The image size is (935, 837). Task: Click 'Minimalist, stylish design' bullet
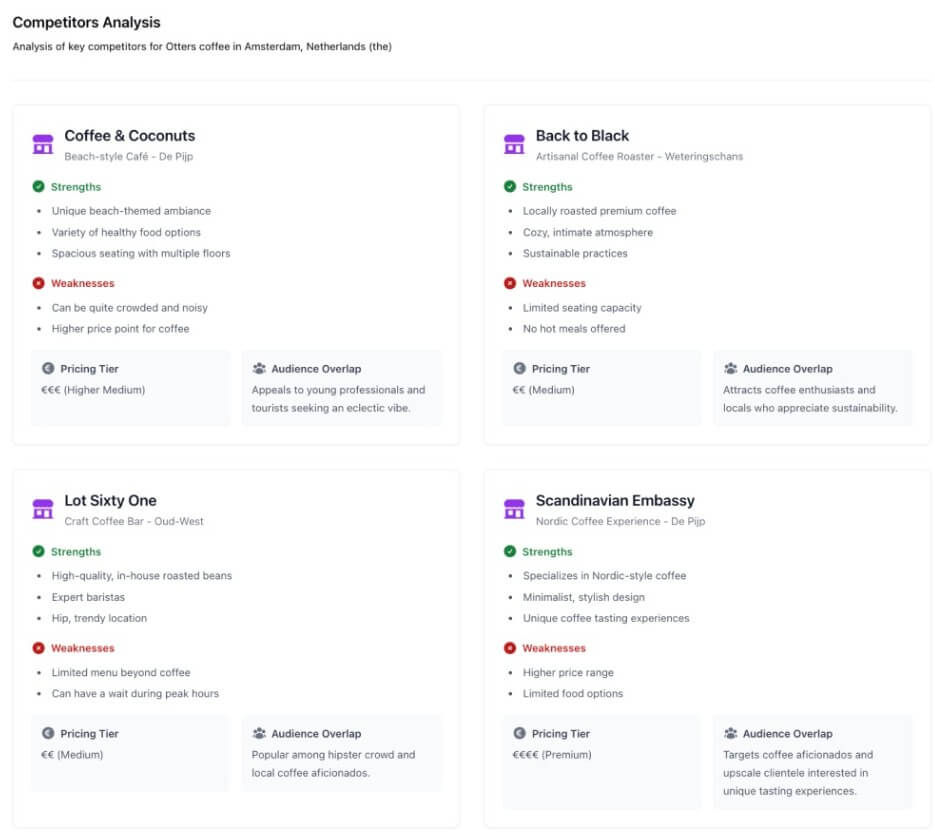coord(584,597)
